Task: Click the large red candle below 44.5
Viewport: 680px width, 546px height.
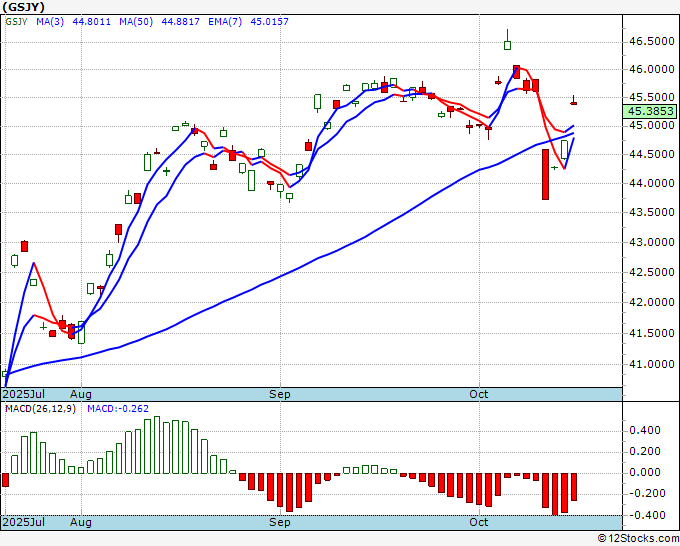Action: (546, 174)
